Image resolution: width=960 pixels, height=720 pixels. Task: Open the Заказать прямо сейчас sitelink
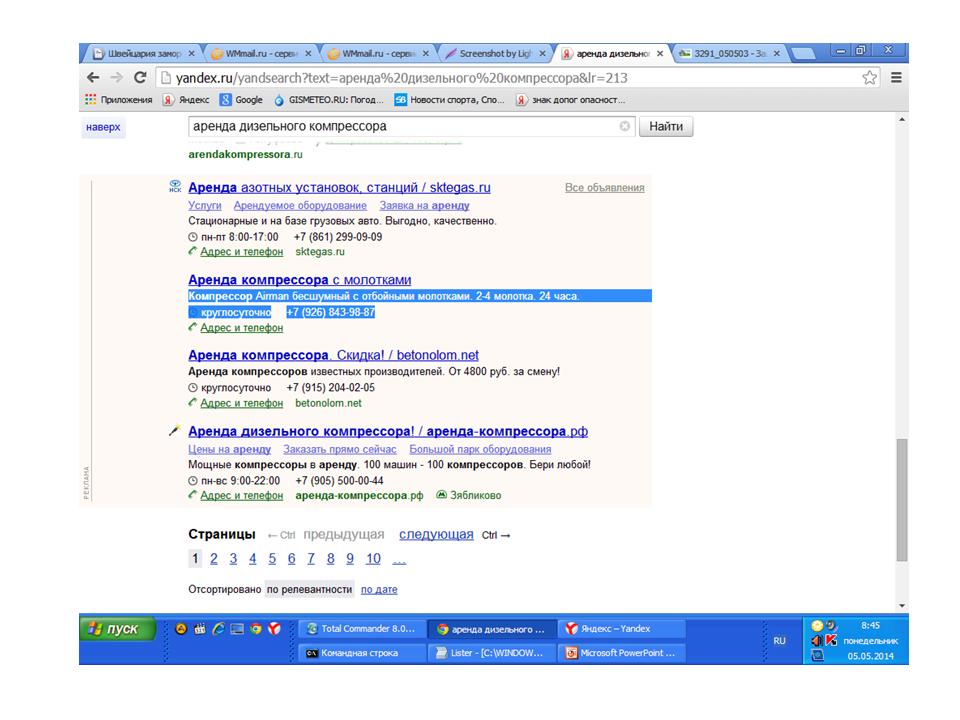340,449
